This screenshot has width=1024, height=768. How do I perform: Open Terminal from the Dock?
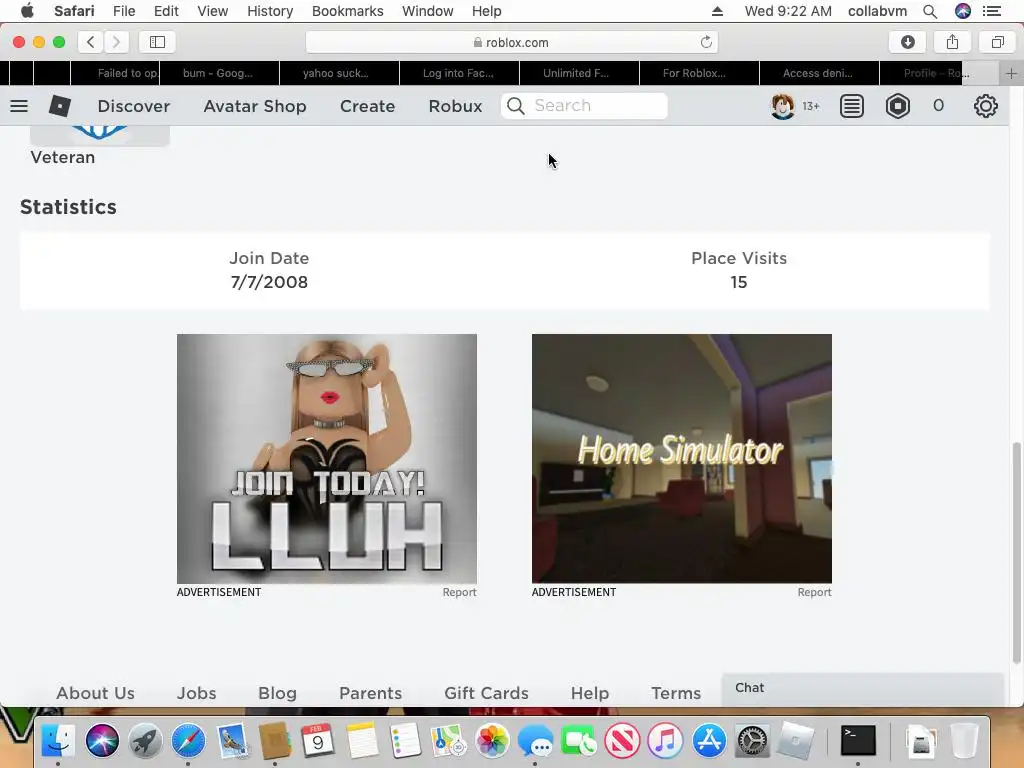click(857, 741)
